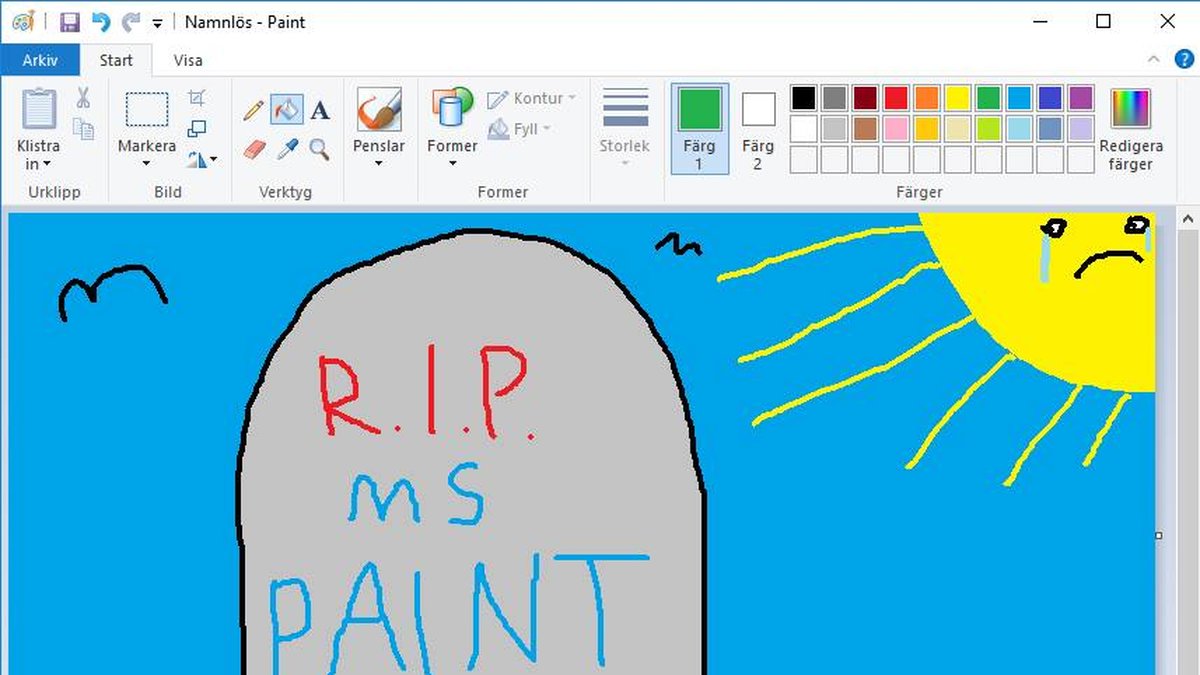This screenshot has width=1200, height=675.
Task: Collapse the ribbon with the chevron
Action: (1154, 60)
